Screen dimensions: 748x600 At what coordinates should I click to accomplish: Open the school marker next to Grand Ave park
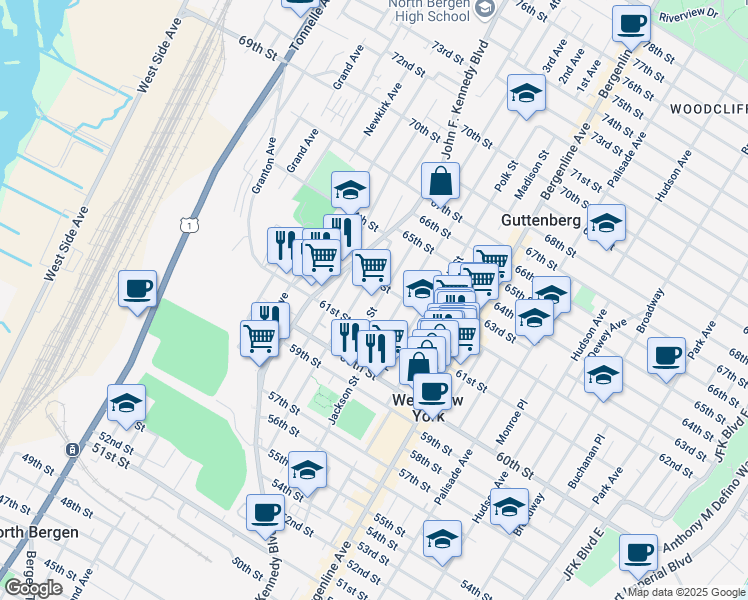[350, 191]
